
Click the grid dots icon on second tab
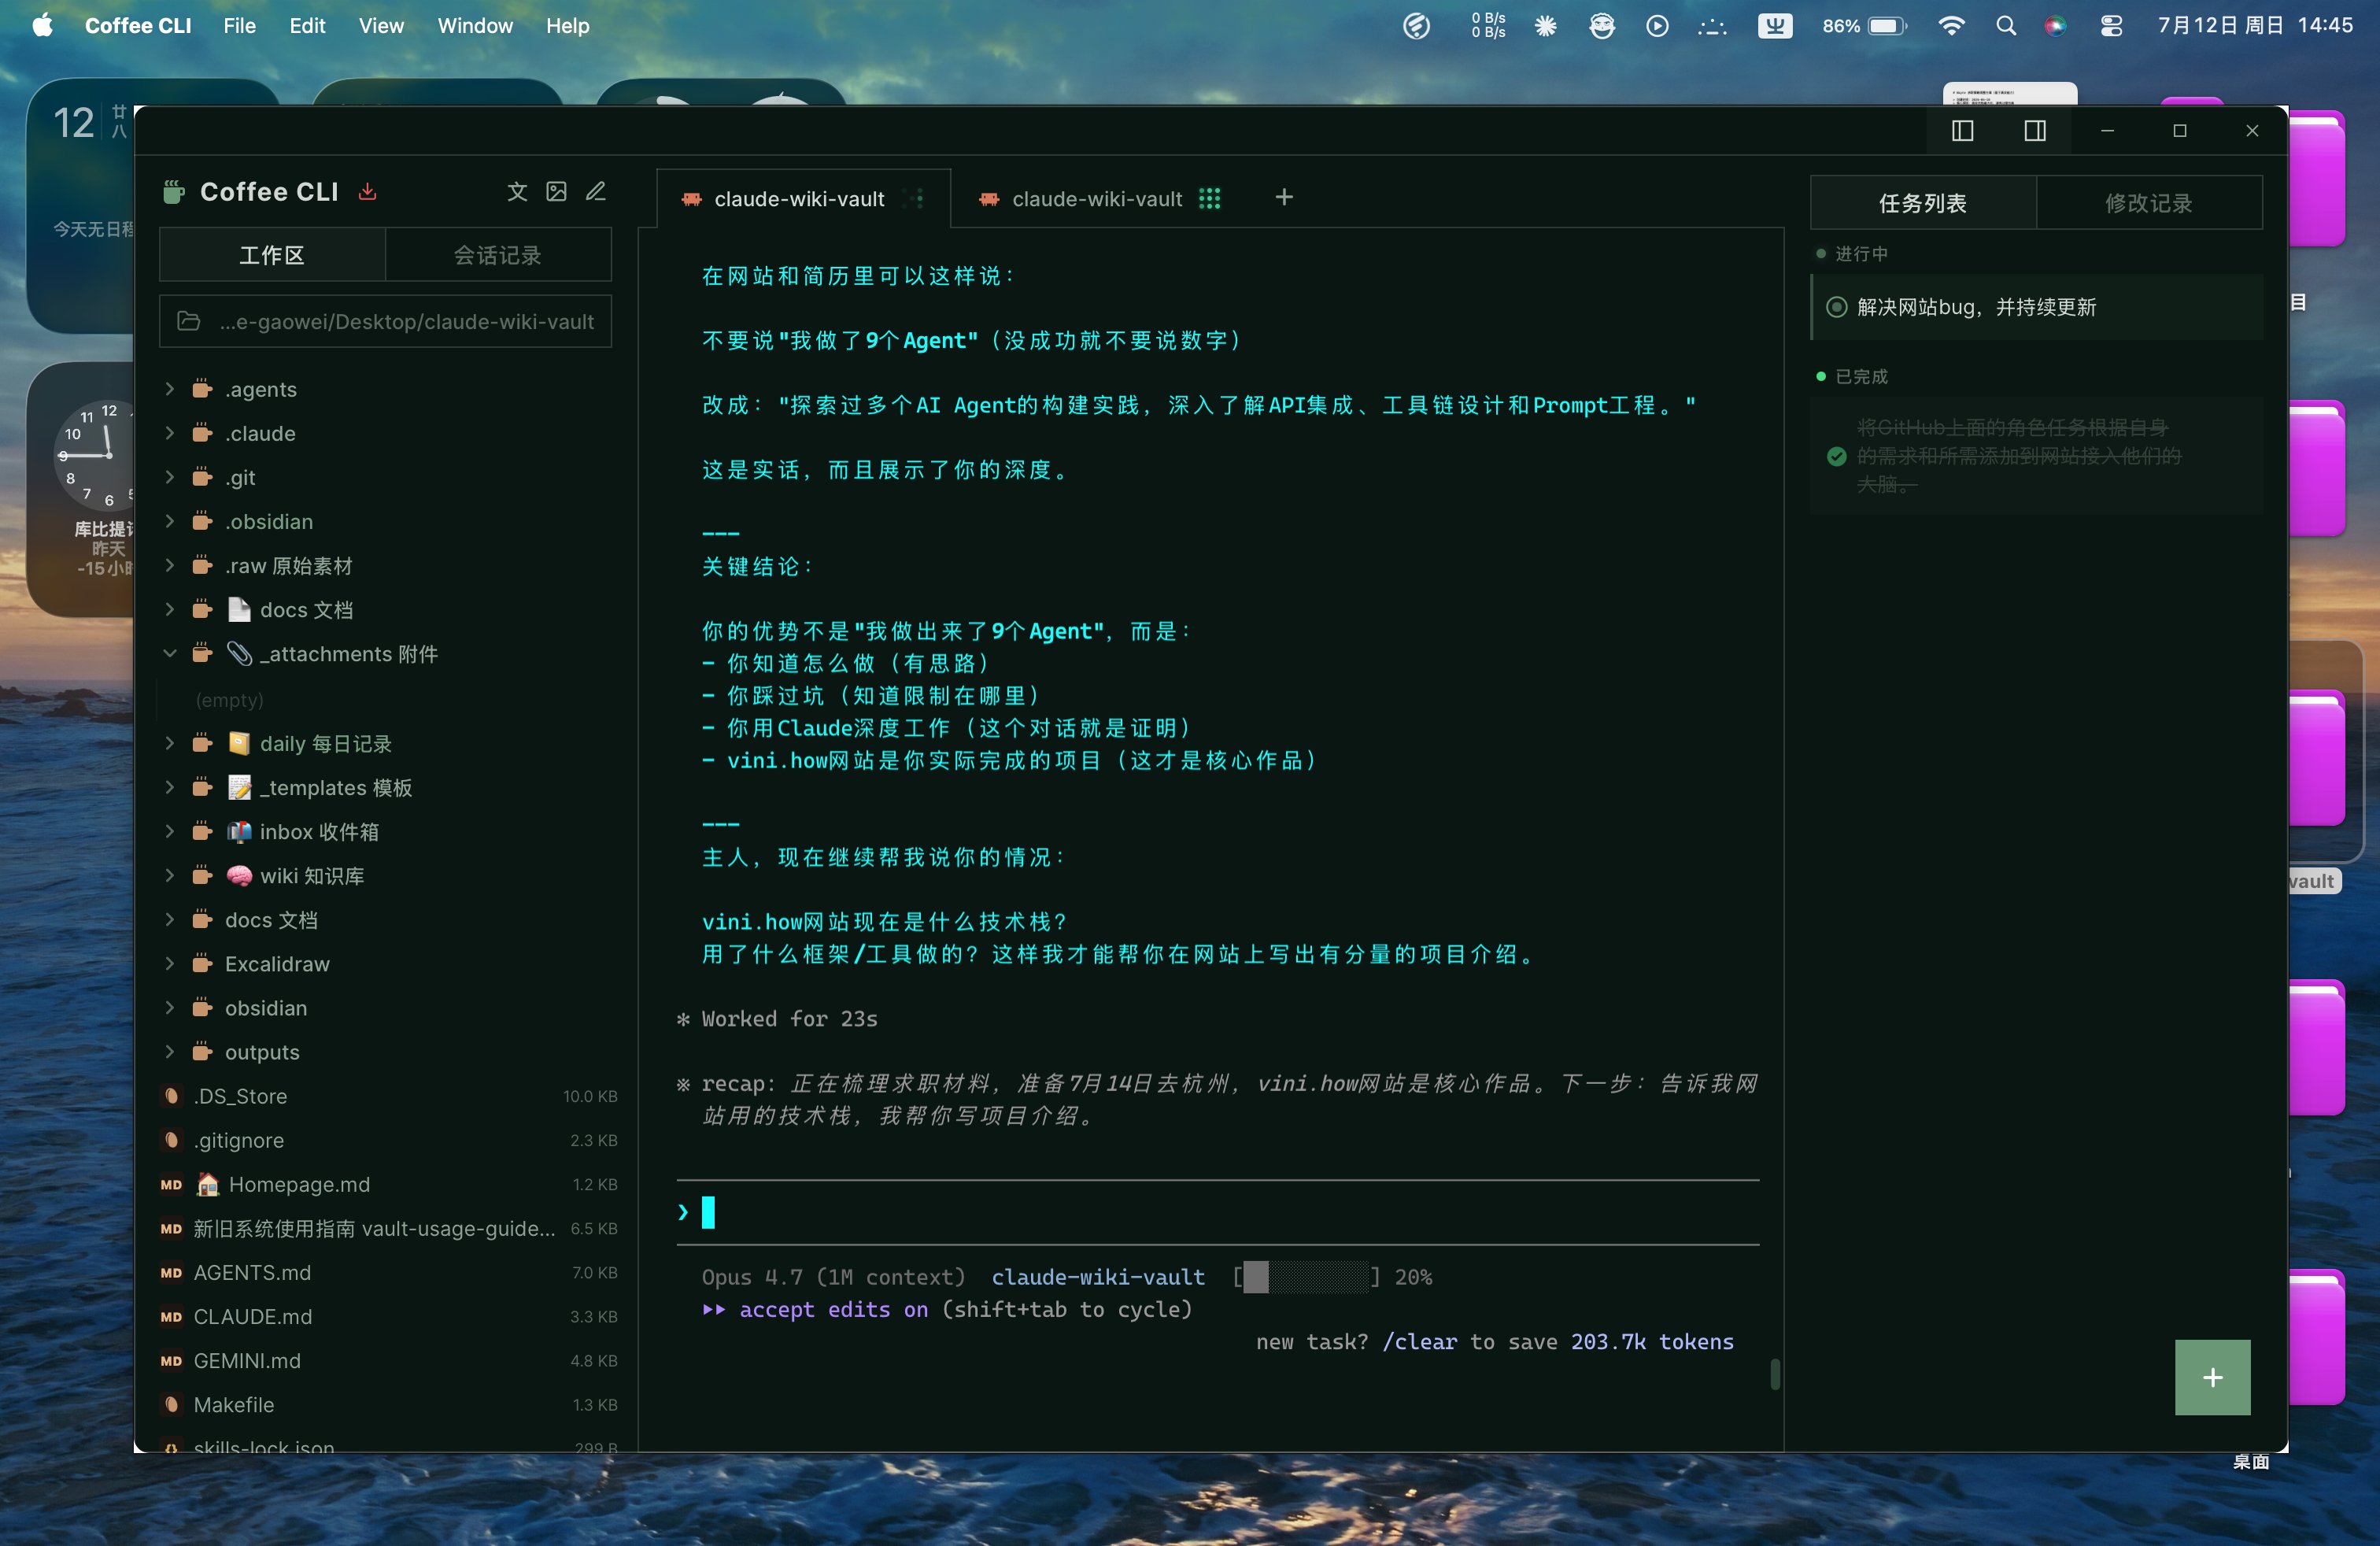(x=1209, y=198)
